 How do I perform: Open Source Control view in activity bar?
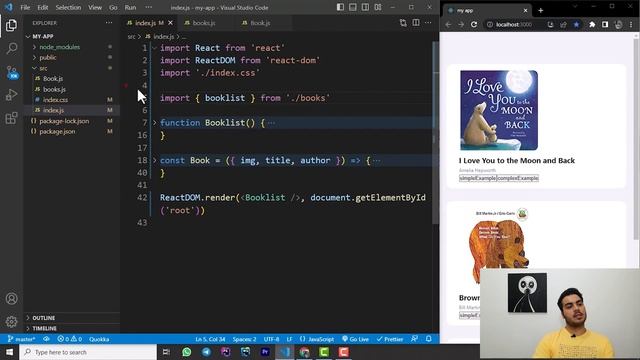coord(11,72)
